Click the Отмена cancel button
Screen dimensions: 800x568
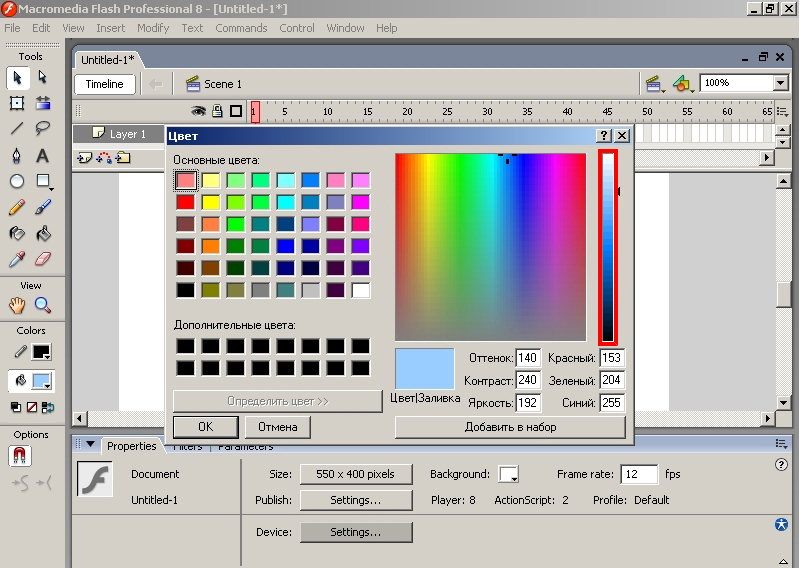pyautogui.click(x=278, y=427)
